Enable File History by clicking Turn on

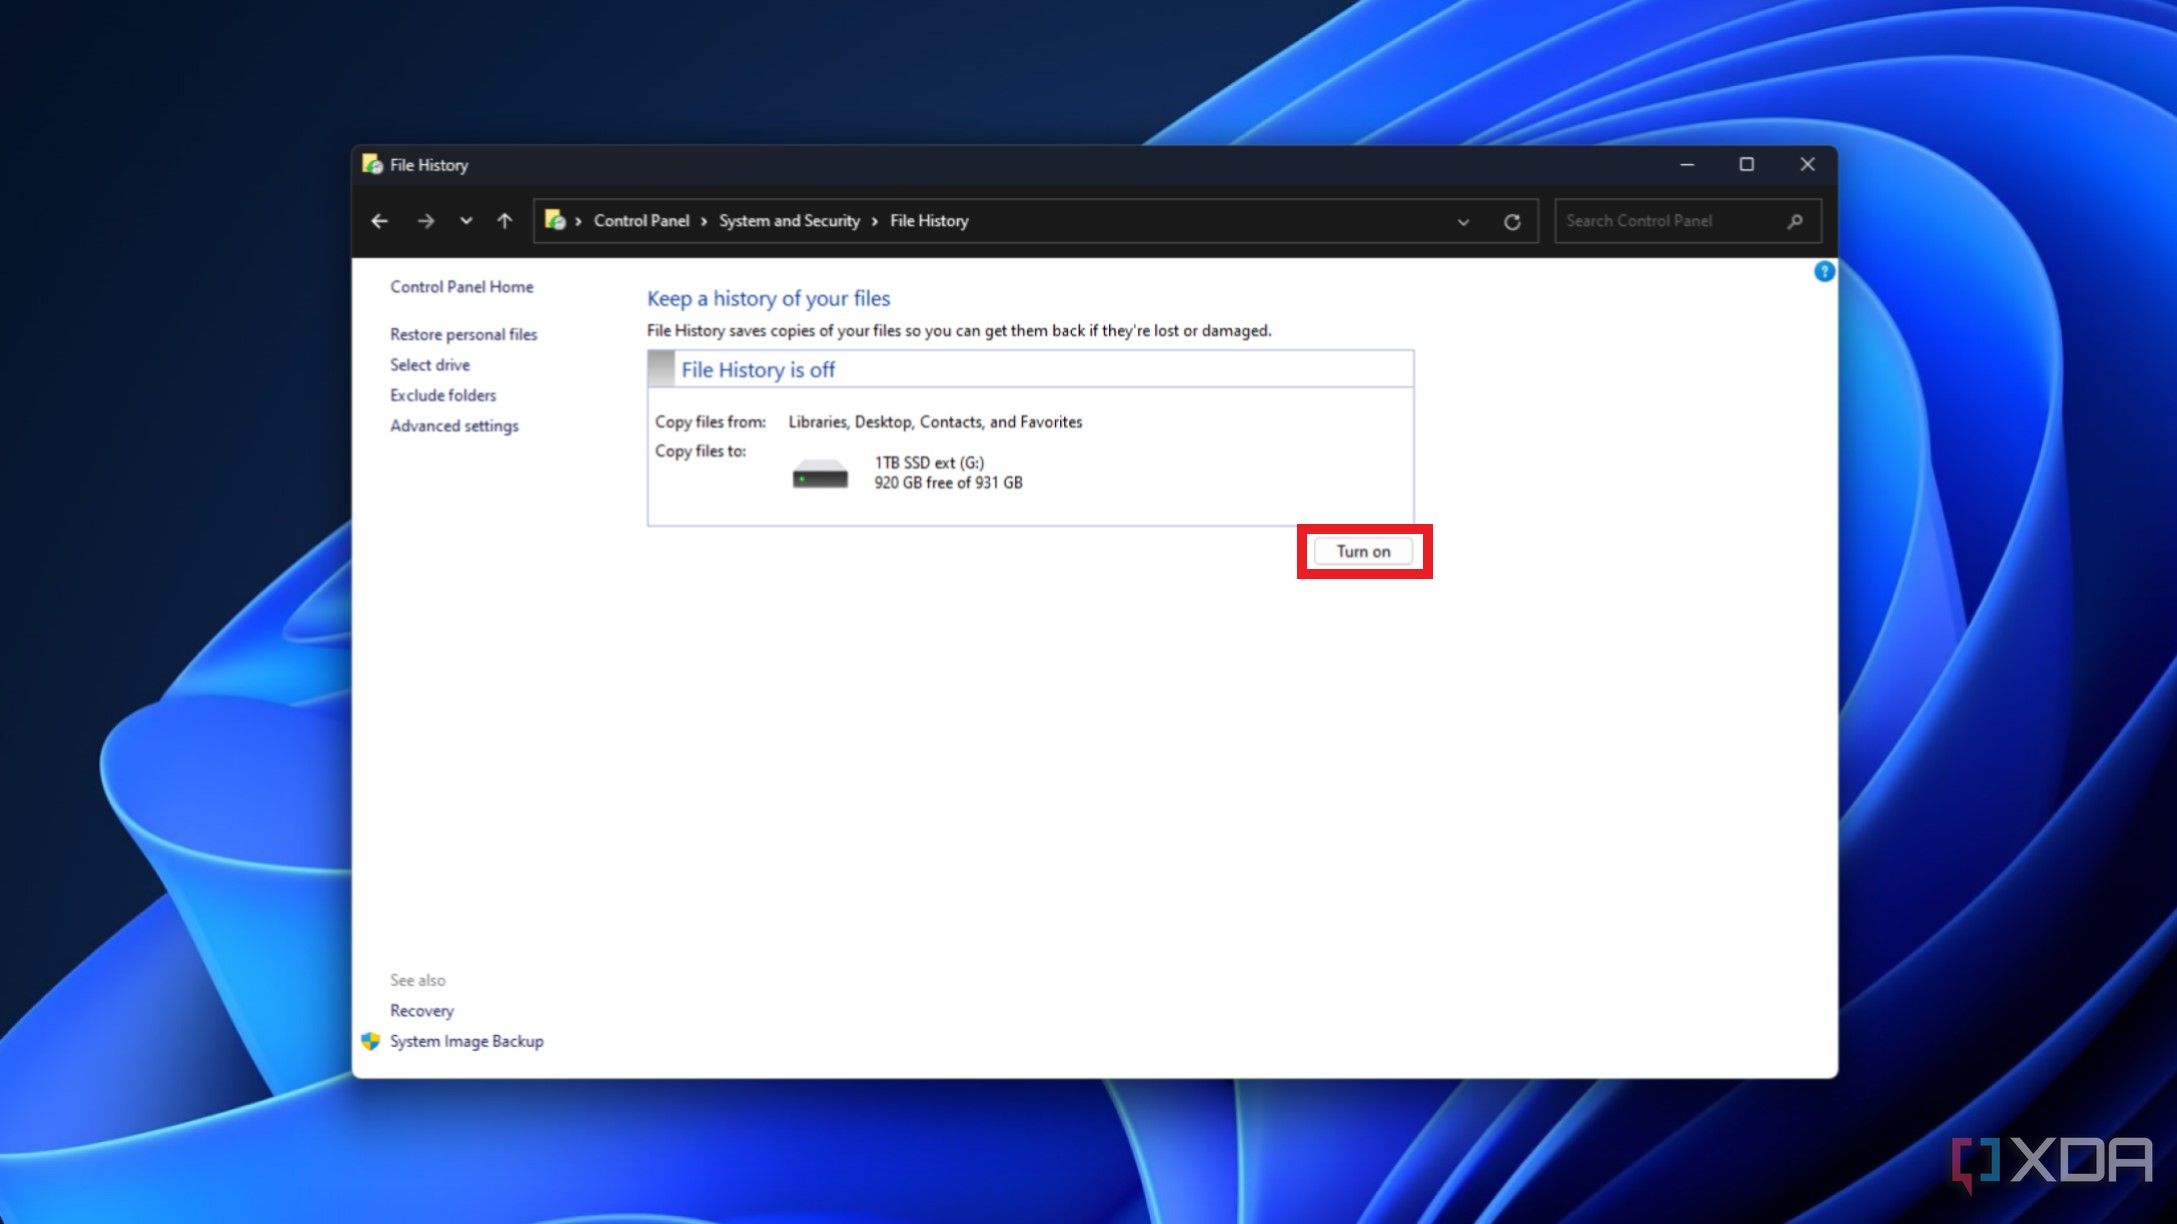(1362, 550)
